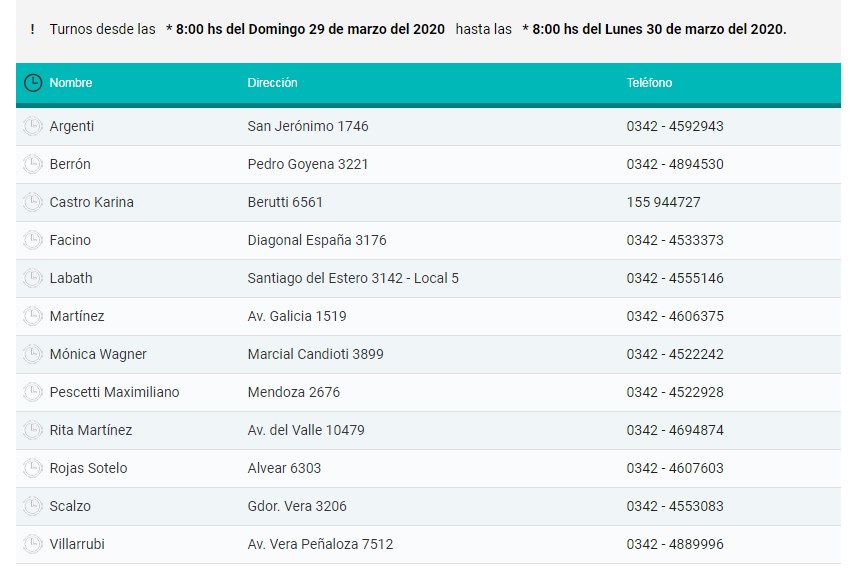Click the clock icon beside Mónica Wagner
The image size is (849, 578).
[33, 354]
